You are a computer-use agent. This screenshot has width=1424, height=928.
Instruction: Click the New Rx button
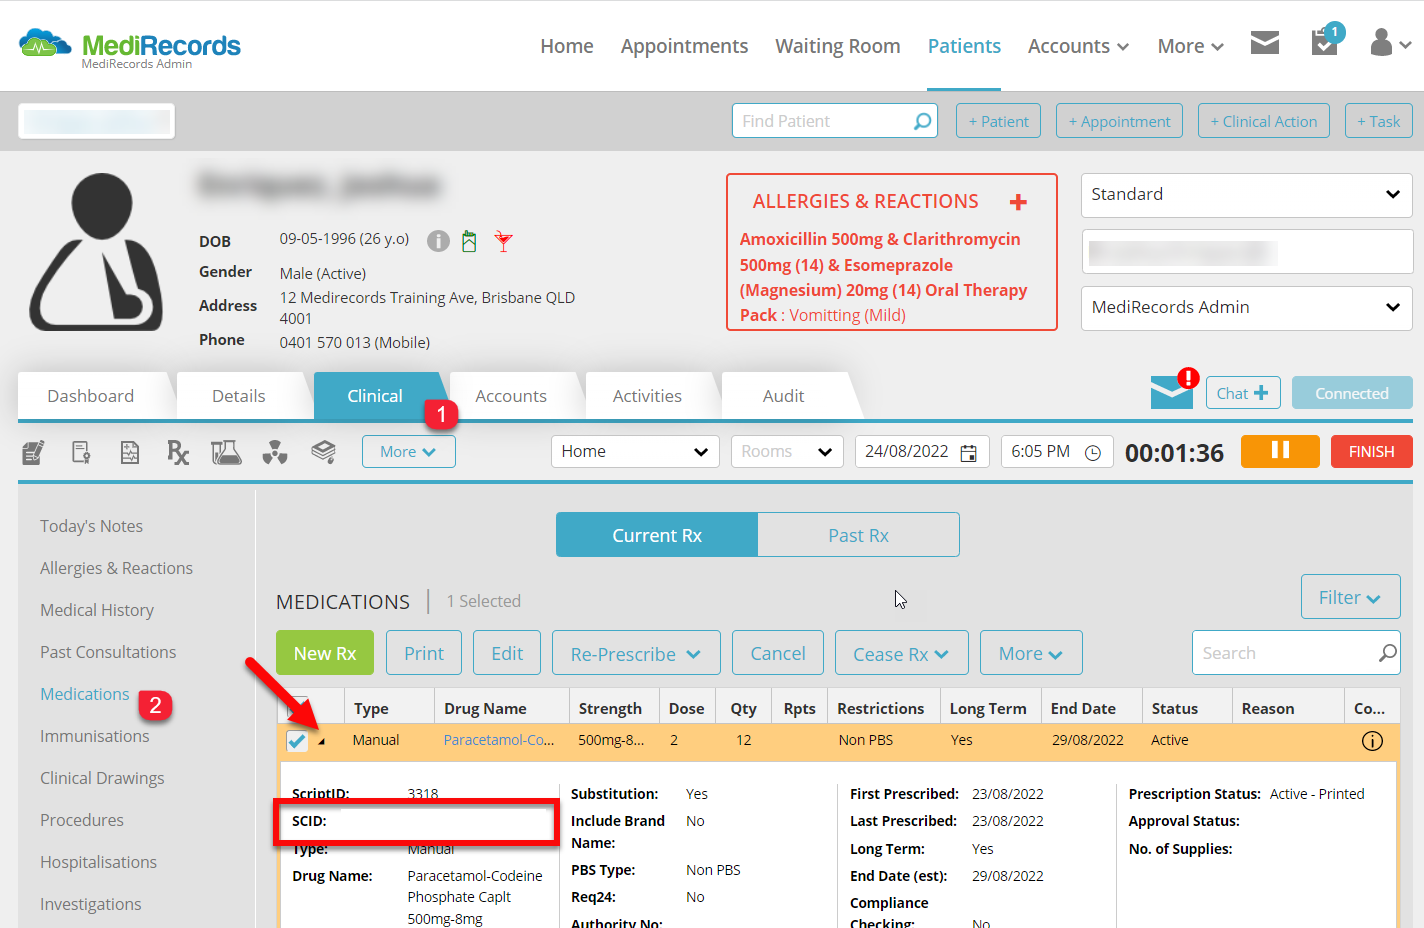click(x=325, y=653)
